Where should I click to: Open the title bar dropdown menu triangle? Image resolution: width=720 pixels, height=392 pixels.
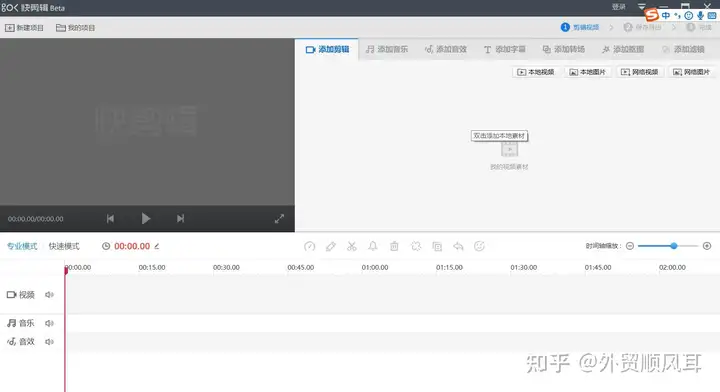(641, 6)
